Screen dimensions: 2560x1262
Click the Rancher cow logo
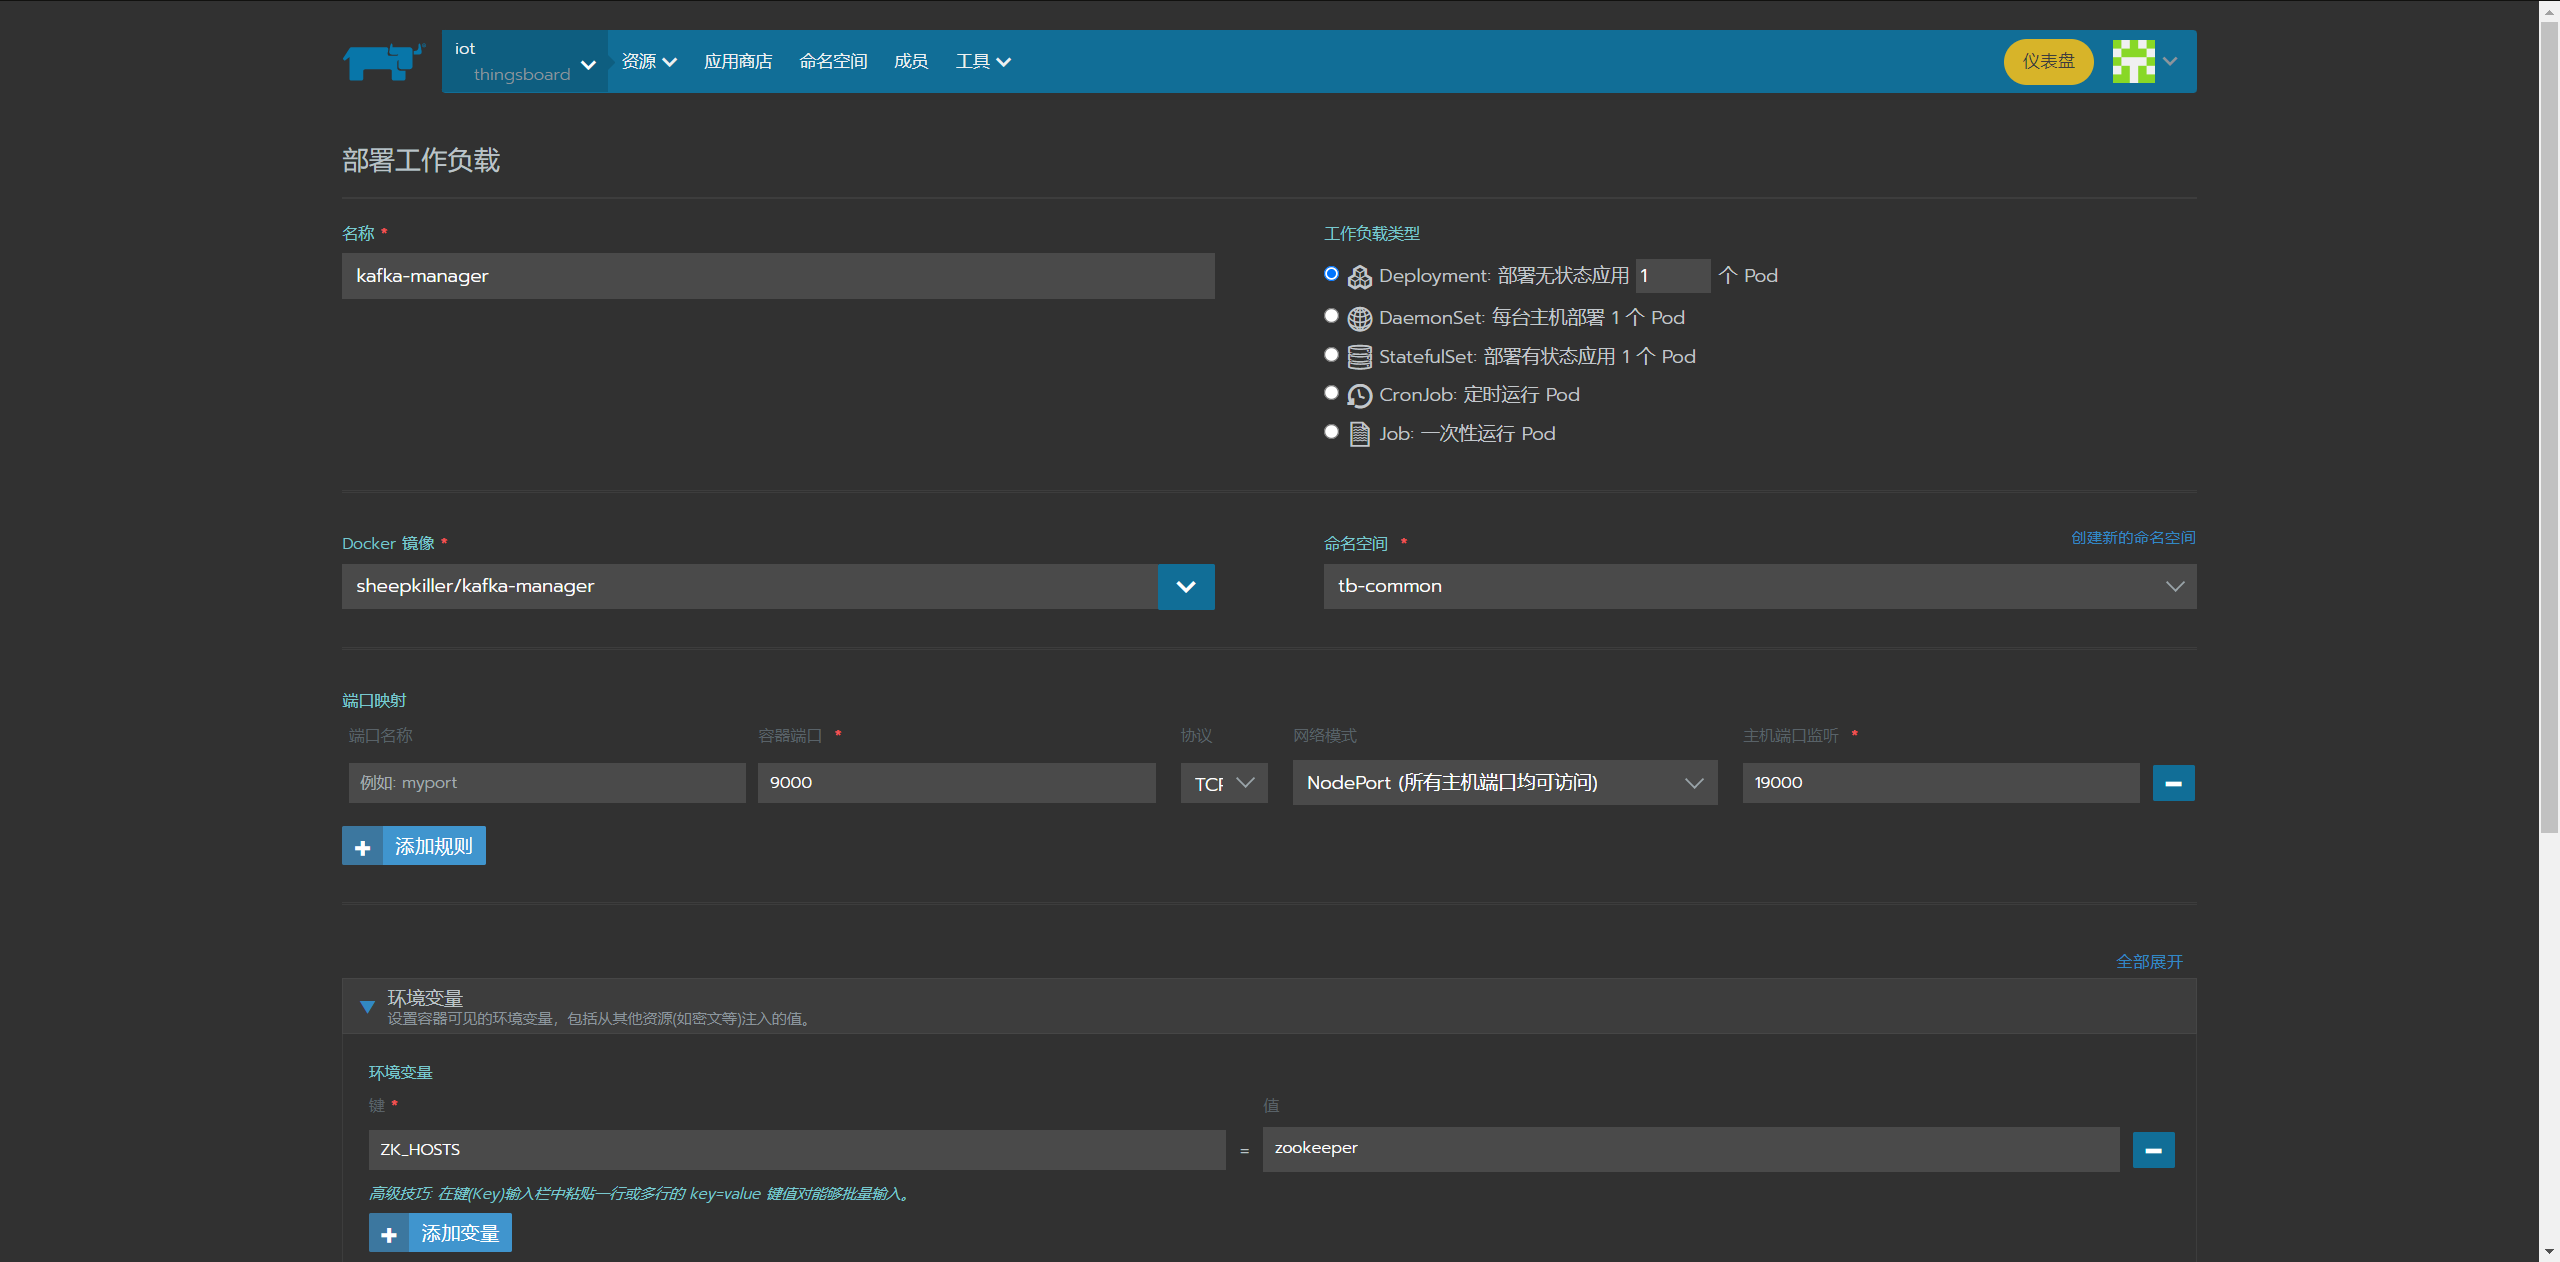[x=384, y=61]
